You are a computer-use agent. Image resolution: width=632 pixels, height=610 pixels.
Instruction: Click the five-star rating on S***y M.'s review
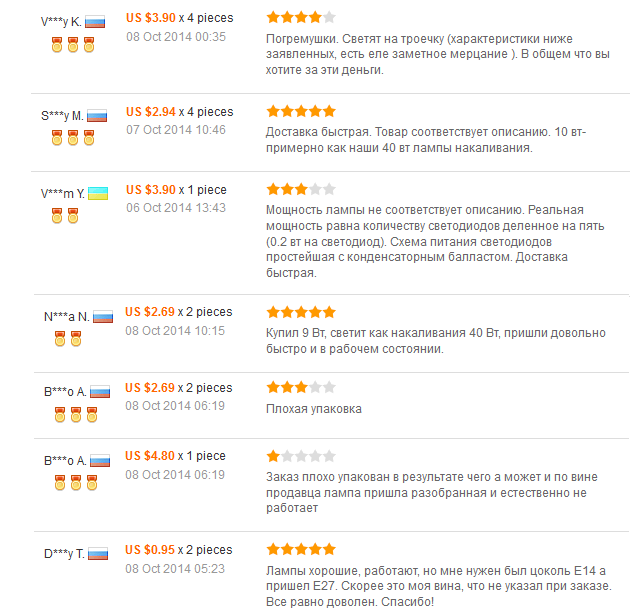(x=301, y=111)
